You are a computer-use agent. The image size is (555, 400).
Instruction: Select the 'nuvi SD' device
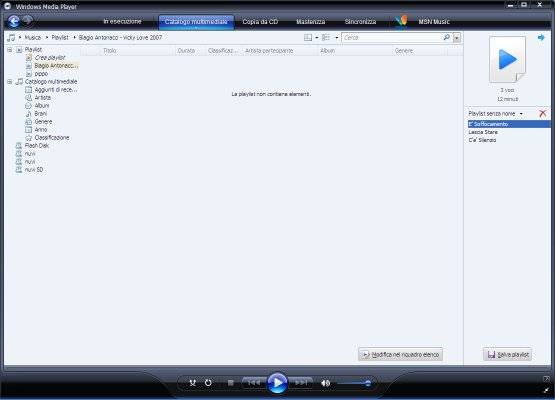(34, 170)
